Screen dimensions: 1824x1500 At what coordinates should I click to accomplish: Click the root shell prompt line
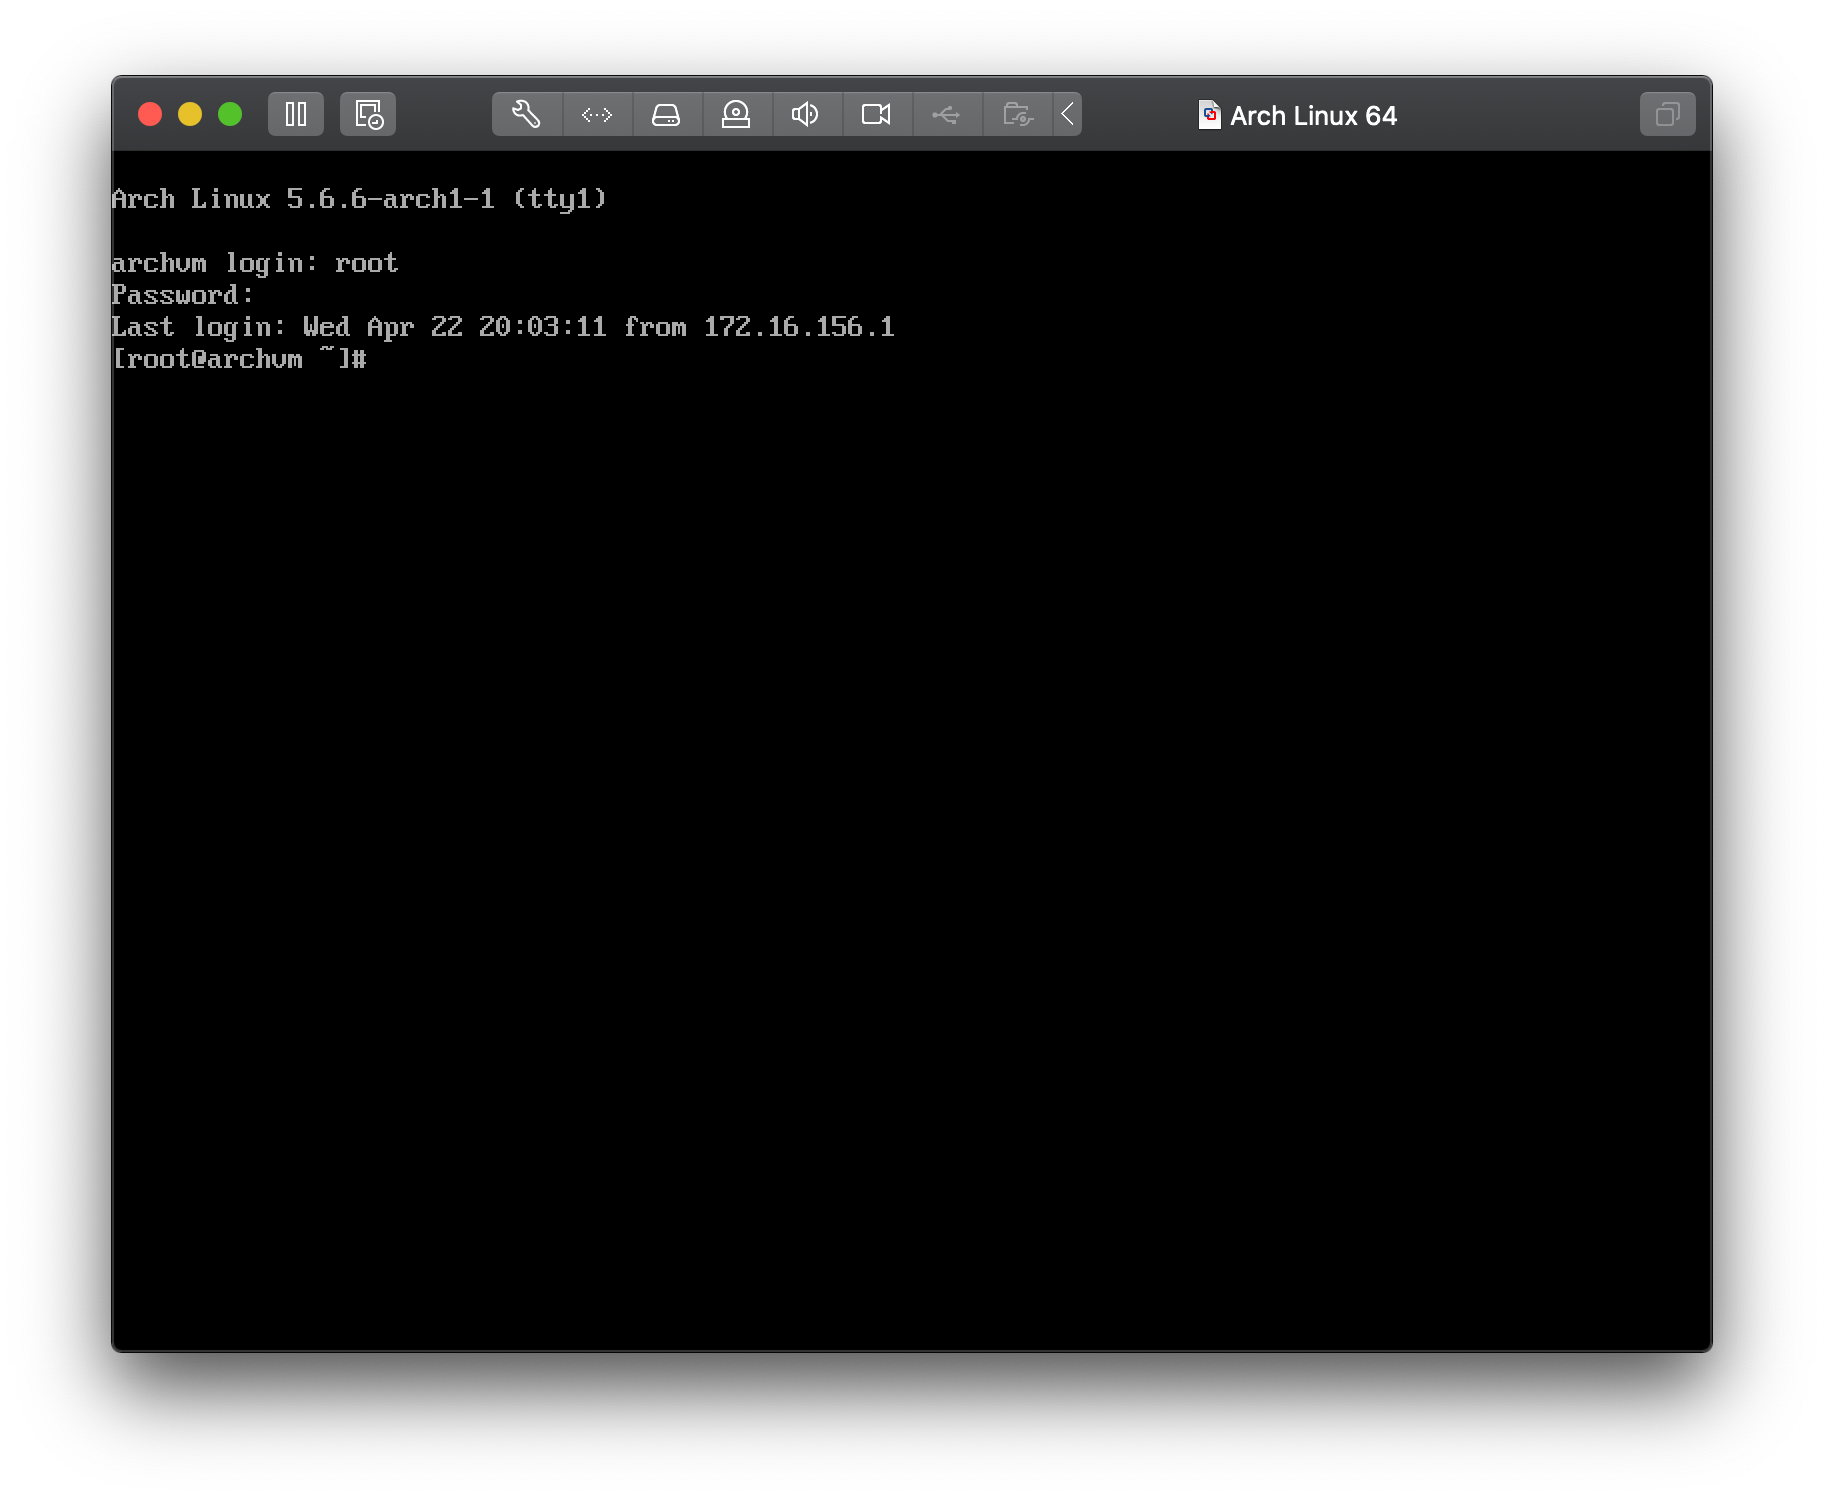[x=240, y=359]
